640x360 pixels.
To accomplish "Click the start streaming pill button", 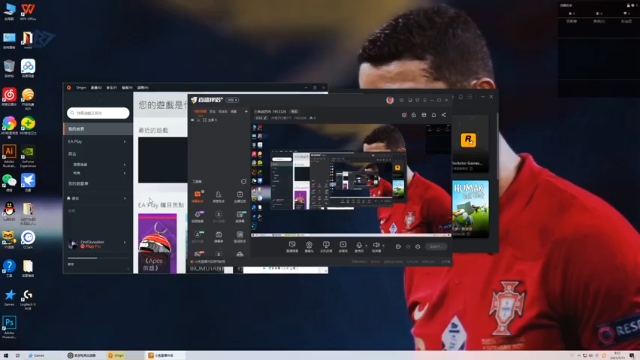I will click(436, 247).
